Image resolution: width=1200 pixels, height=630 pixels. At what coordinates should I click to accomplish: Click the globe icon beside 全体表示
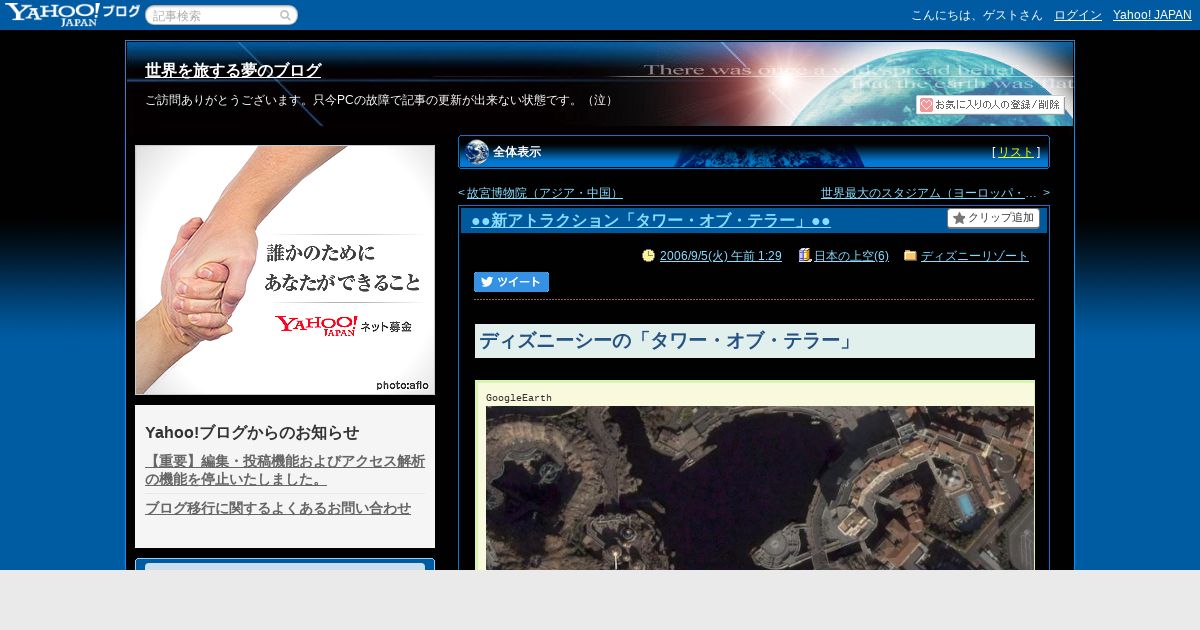pos(477,152)
